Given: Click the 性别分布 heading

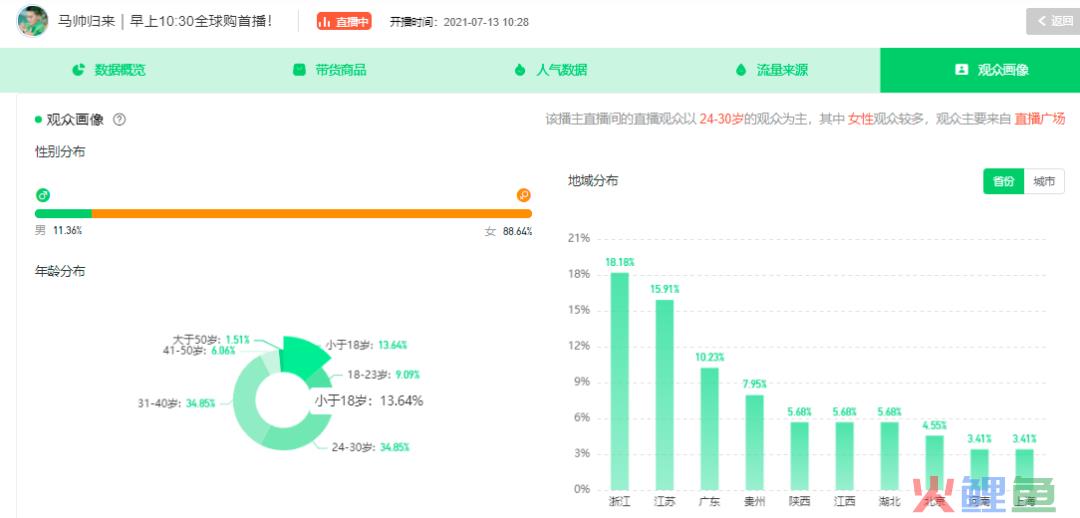Looking at the screenshot, I should pos(60,152).
